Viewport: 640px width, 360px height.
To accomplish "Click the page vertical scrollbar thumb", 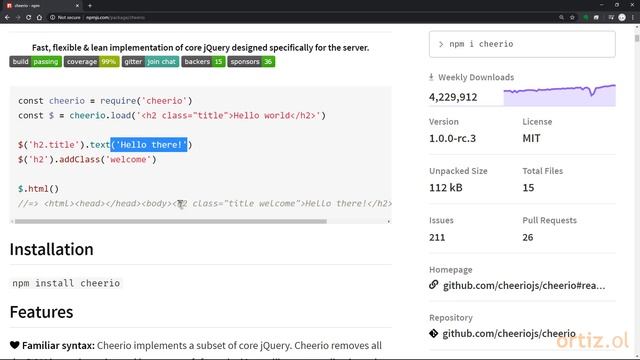I will click(637, 38).
